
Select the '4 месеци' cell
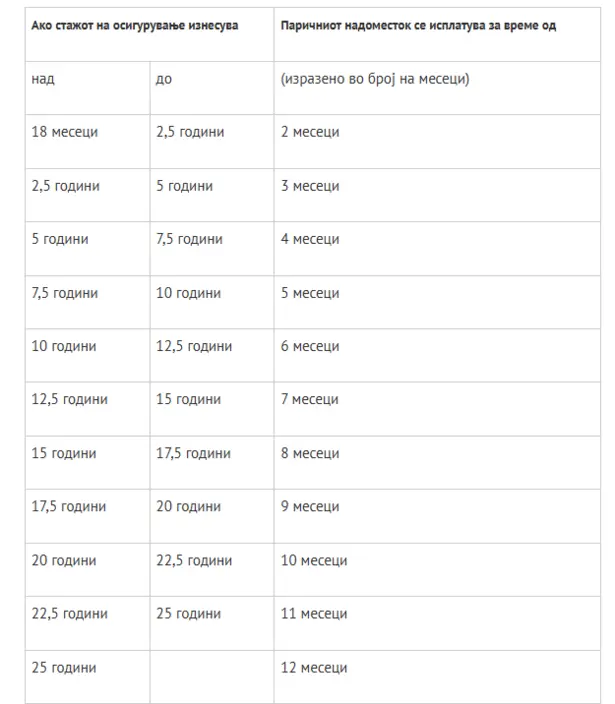(x=437, y=248)
